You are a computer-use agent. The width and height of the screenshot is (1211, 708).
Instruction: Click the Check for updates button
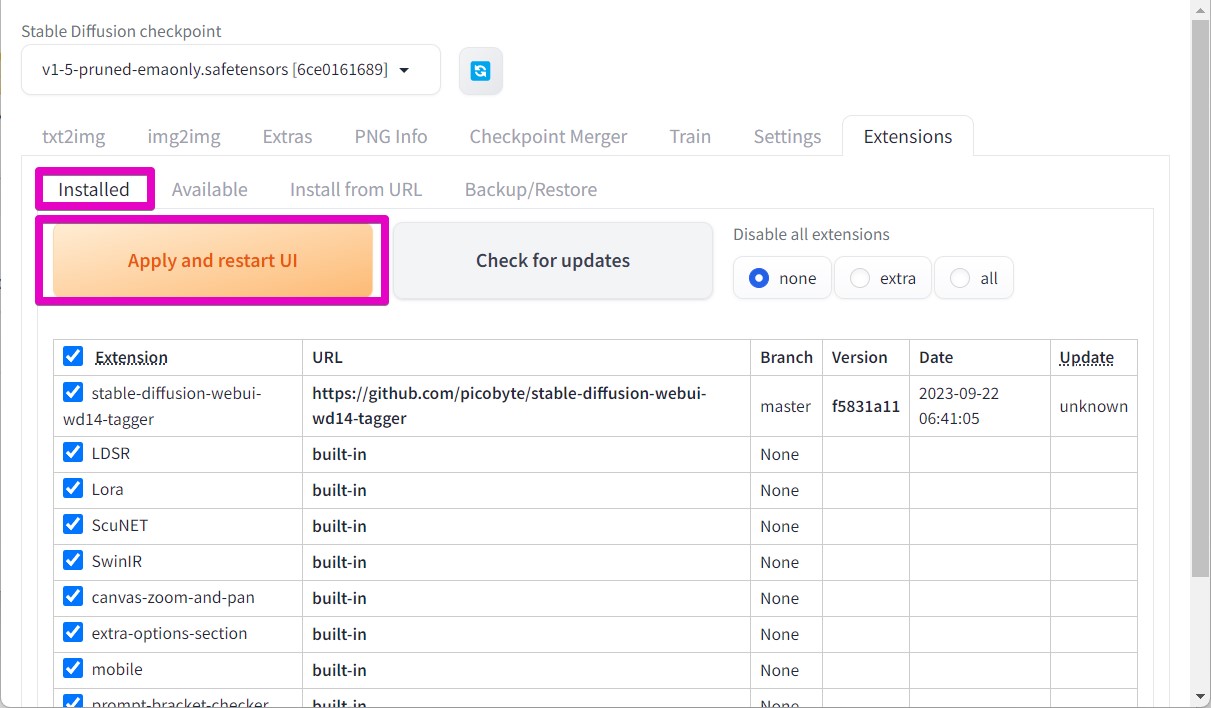tap(552, 261)
